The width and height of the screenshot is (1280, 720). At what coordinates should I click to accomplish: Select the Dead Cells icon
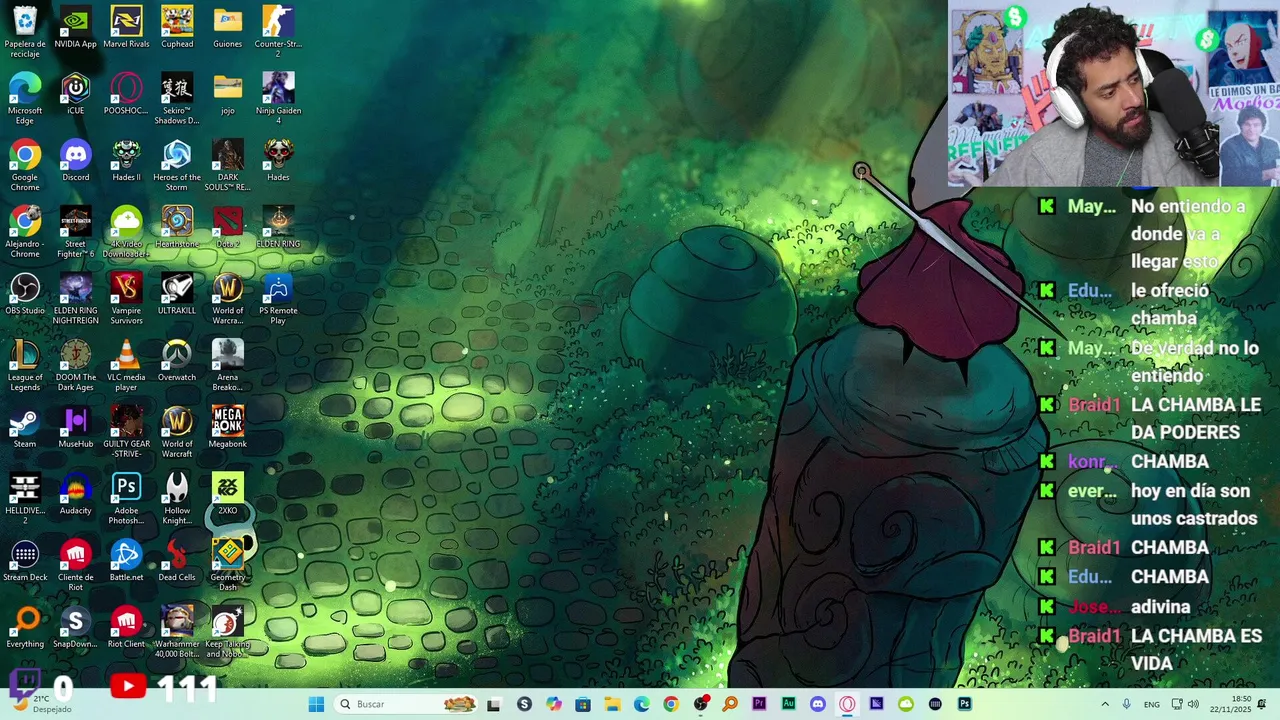tap(177, 562)
